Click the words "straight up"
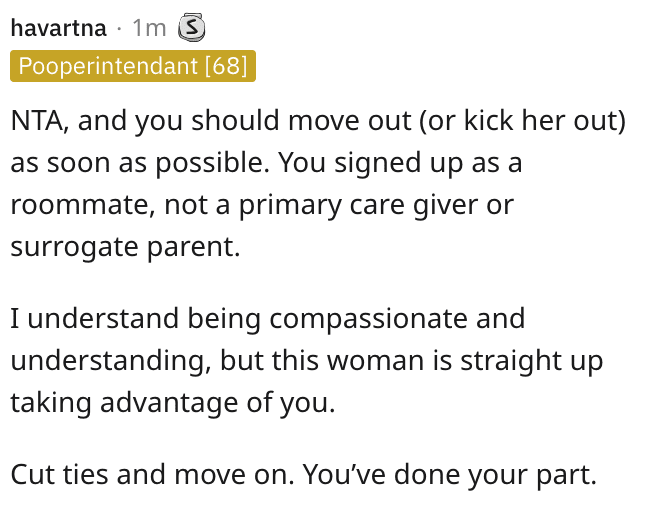Screen dimensions: 658x514 531,361
